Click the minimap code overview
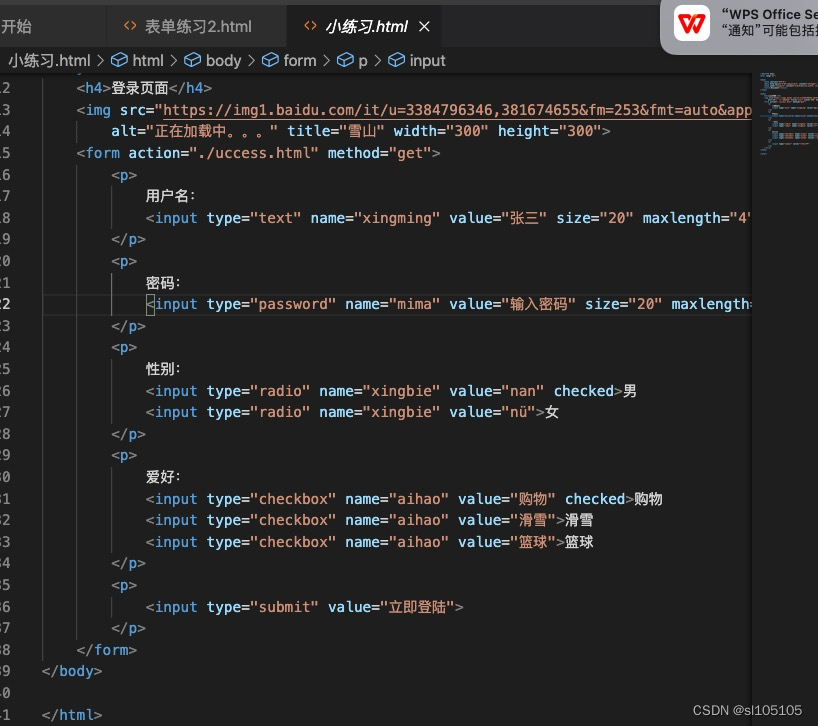 pos(788,115)
